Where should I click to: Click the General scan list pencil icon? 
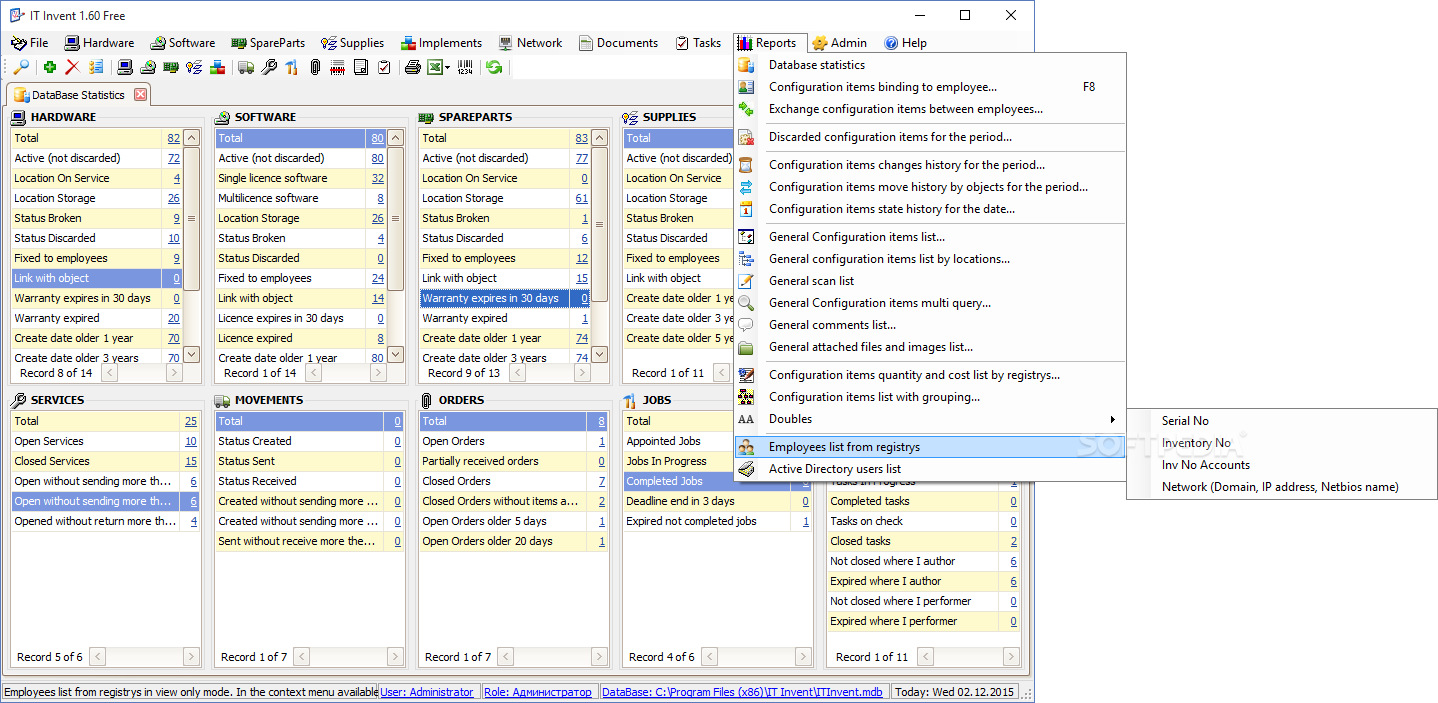[x=746, y=281]
